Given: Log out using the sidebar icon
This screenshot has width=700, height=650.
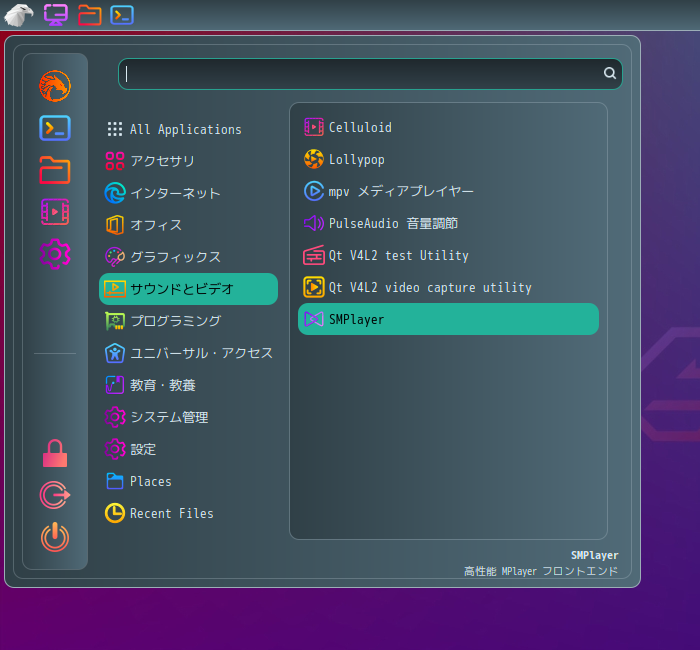Looking at the screenshot, I should pyautogui.click(x=55, y=495).
